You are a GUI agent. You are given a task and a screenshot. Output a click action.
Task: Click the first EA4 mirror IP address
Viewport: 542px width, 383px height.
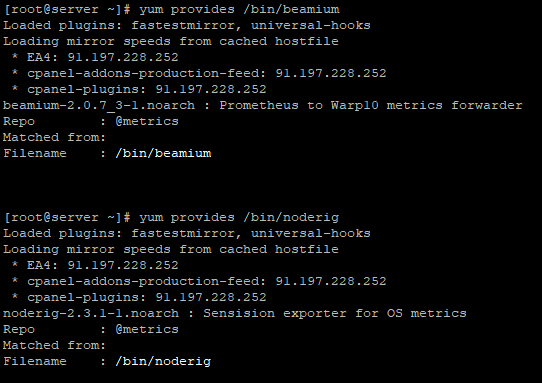123,57
